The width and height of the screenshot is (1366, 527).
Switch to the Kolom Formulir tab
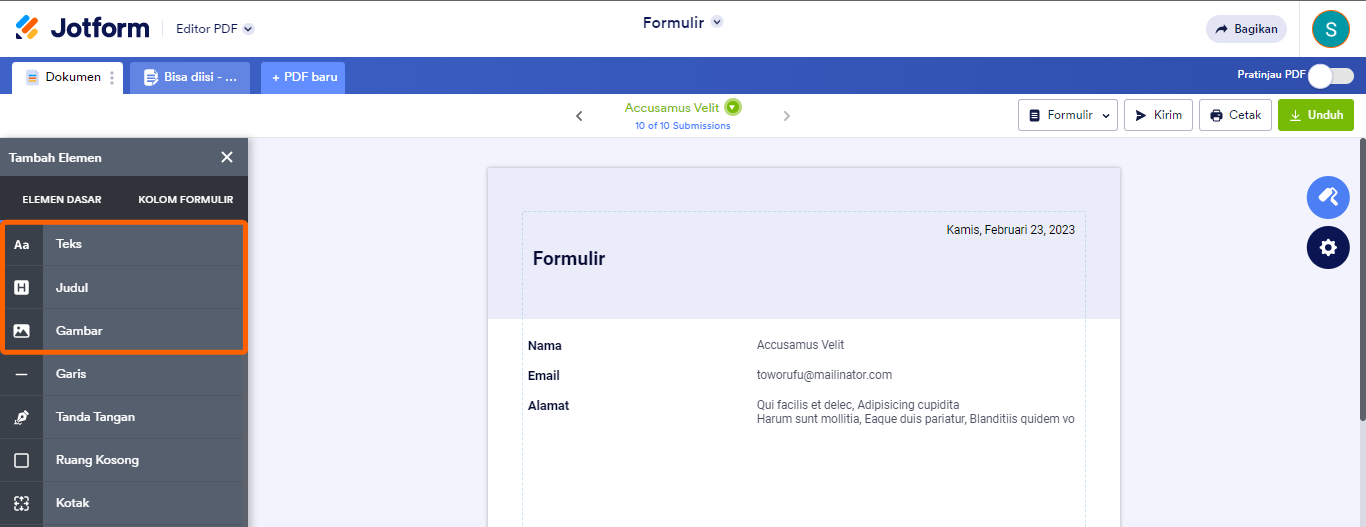185,200
